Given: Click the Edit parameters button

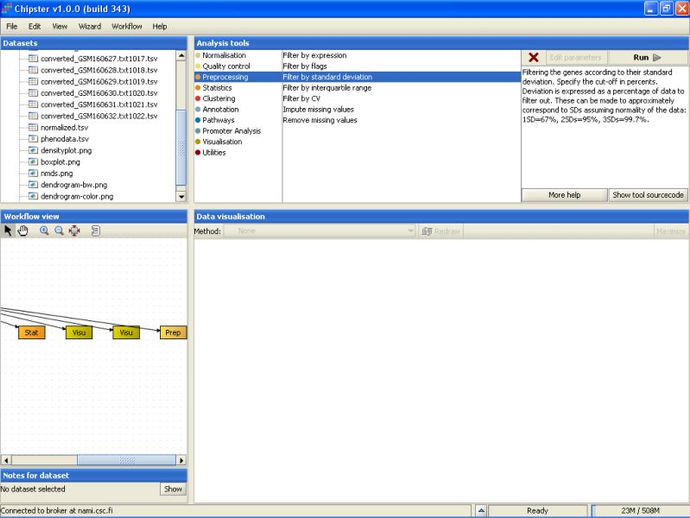Looking at the screenshot, I should click(576, 57).
